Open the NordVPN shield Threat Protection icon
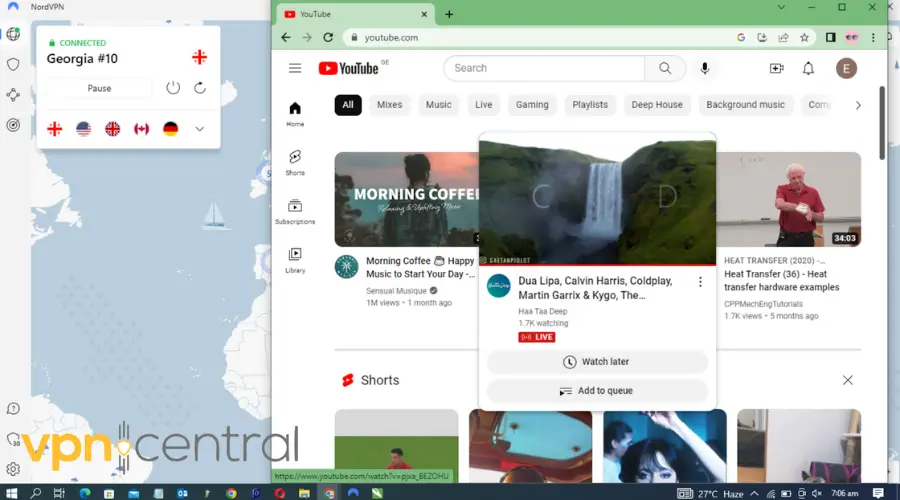Viewport: 900px width, 500px height. click(13, 64)
